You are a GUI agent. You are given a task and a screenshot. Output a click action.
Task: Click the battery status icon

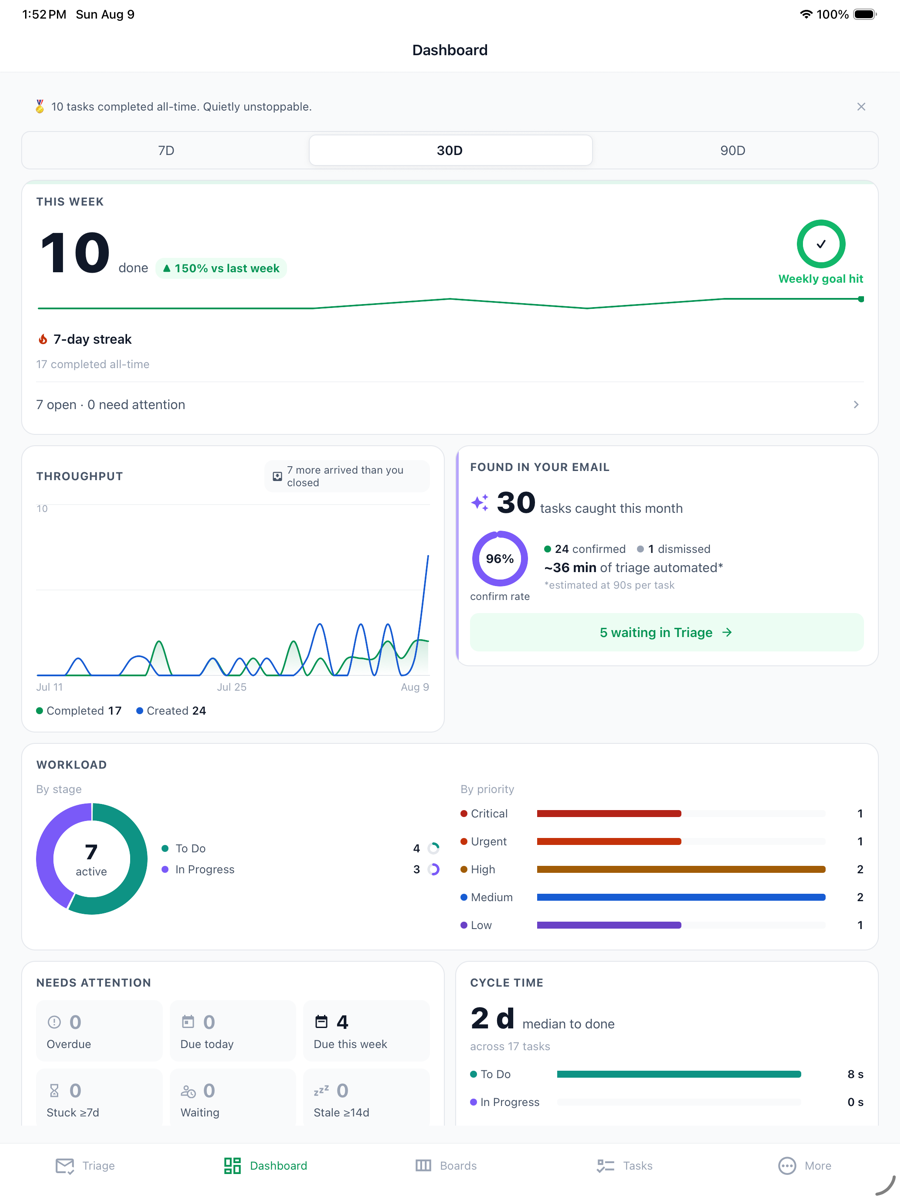865,15
